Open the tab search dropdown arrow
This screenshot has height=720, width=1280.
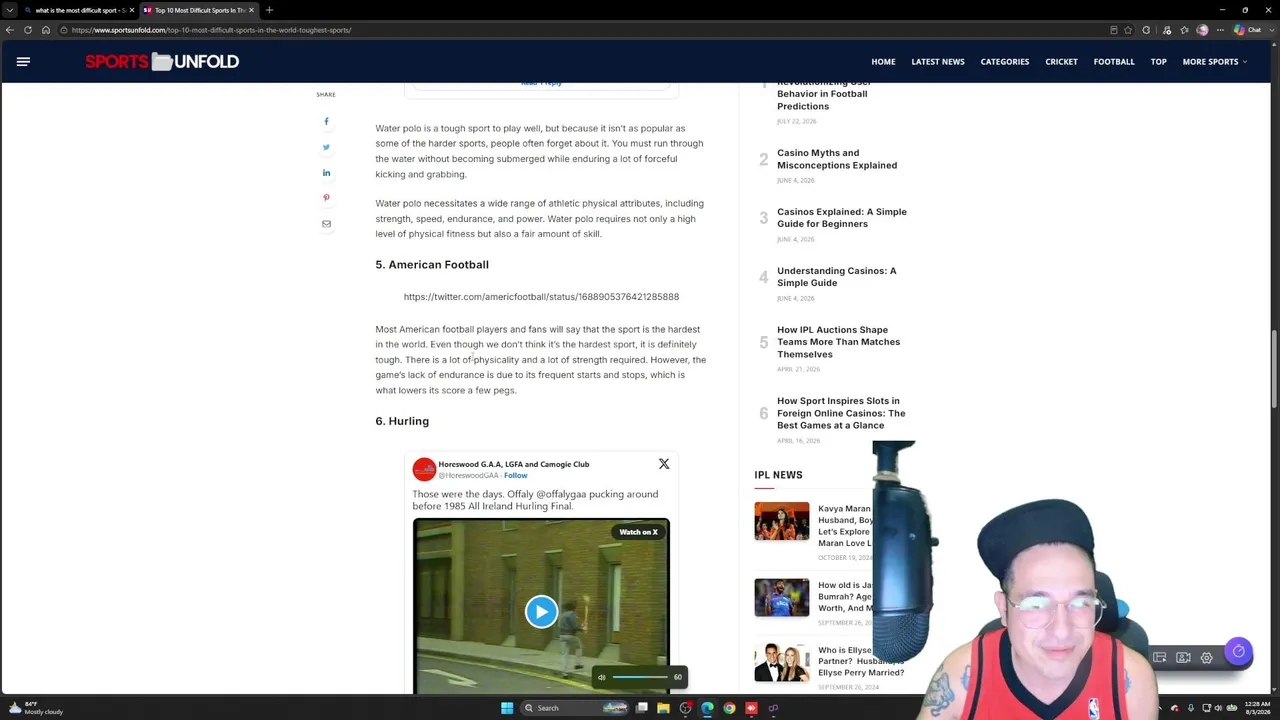pos(10,10)
